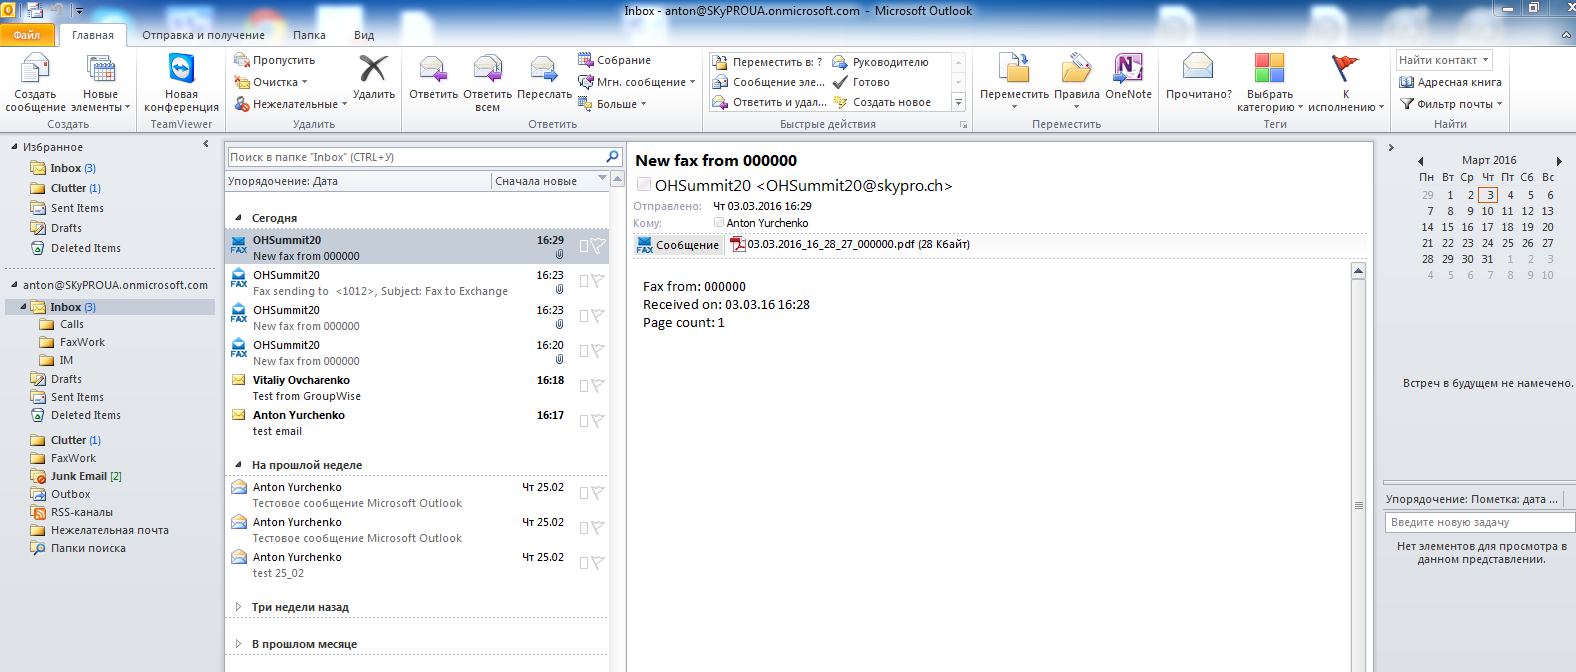Select March 17 in the calendar

point(1487,227)
